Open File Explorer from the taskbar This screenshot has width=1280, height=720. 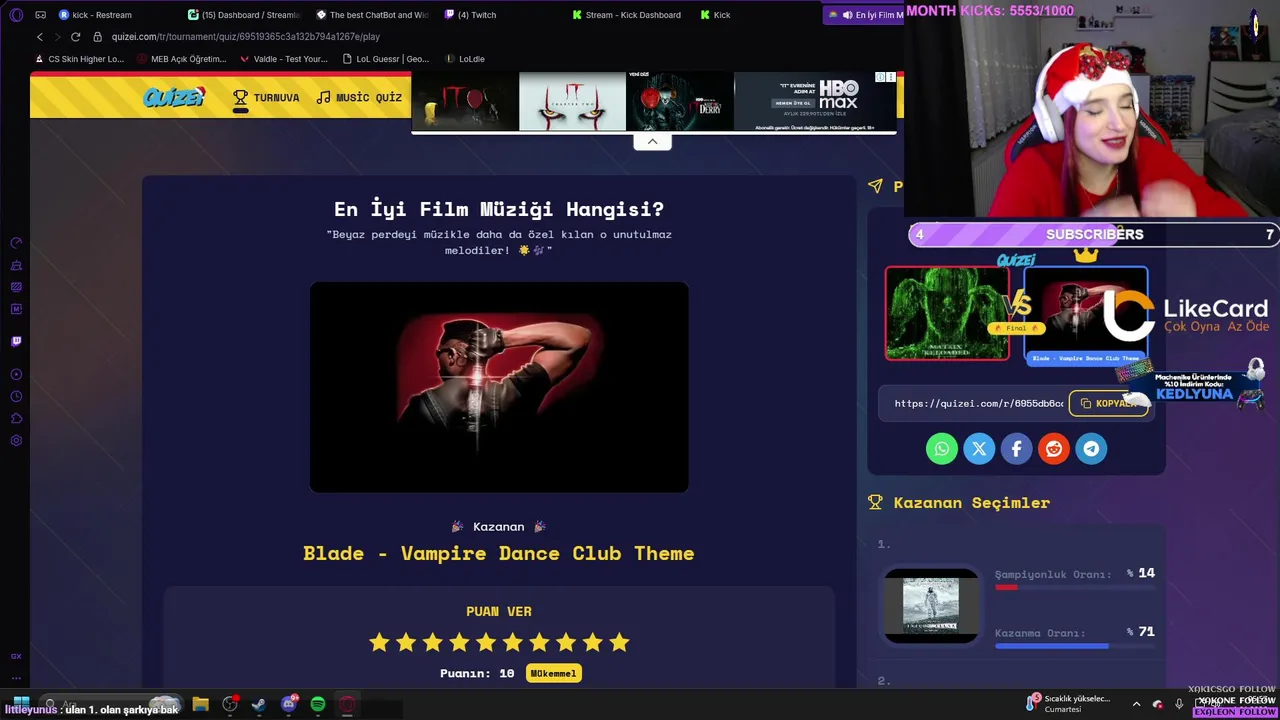tap(200, 704)
